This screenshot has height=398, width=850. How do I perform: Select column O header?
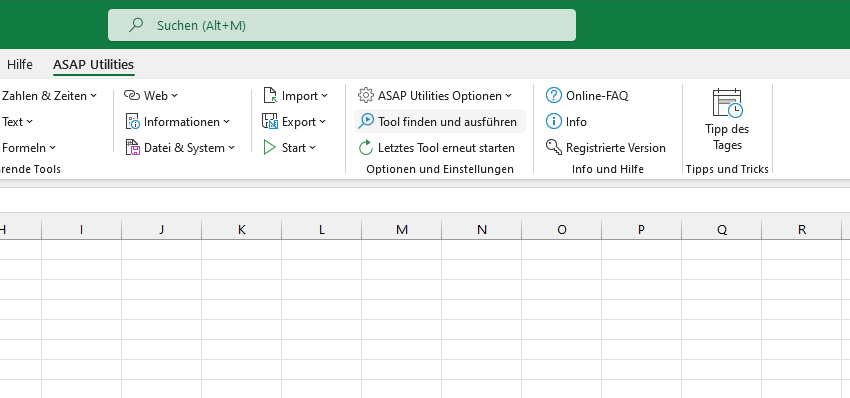pyautogui.click(x=562, y=230)
